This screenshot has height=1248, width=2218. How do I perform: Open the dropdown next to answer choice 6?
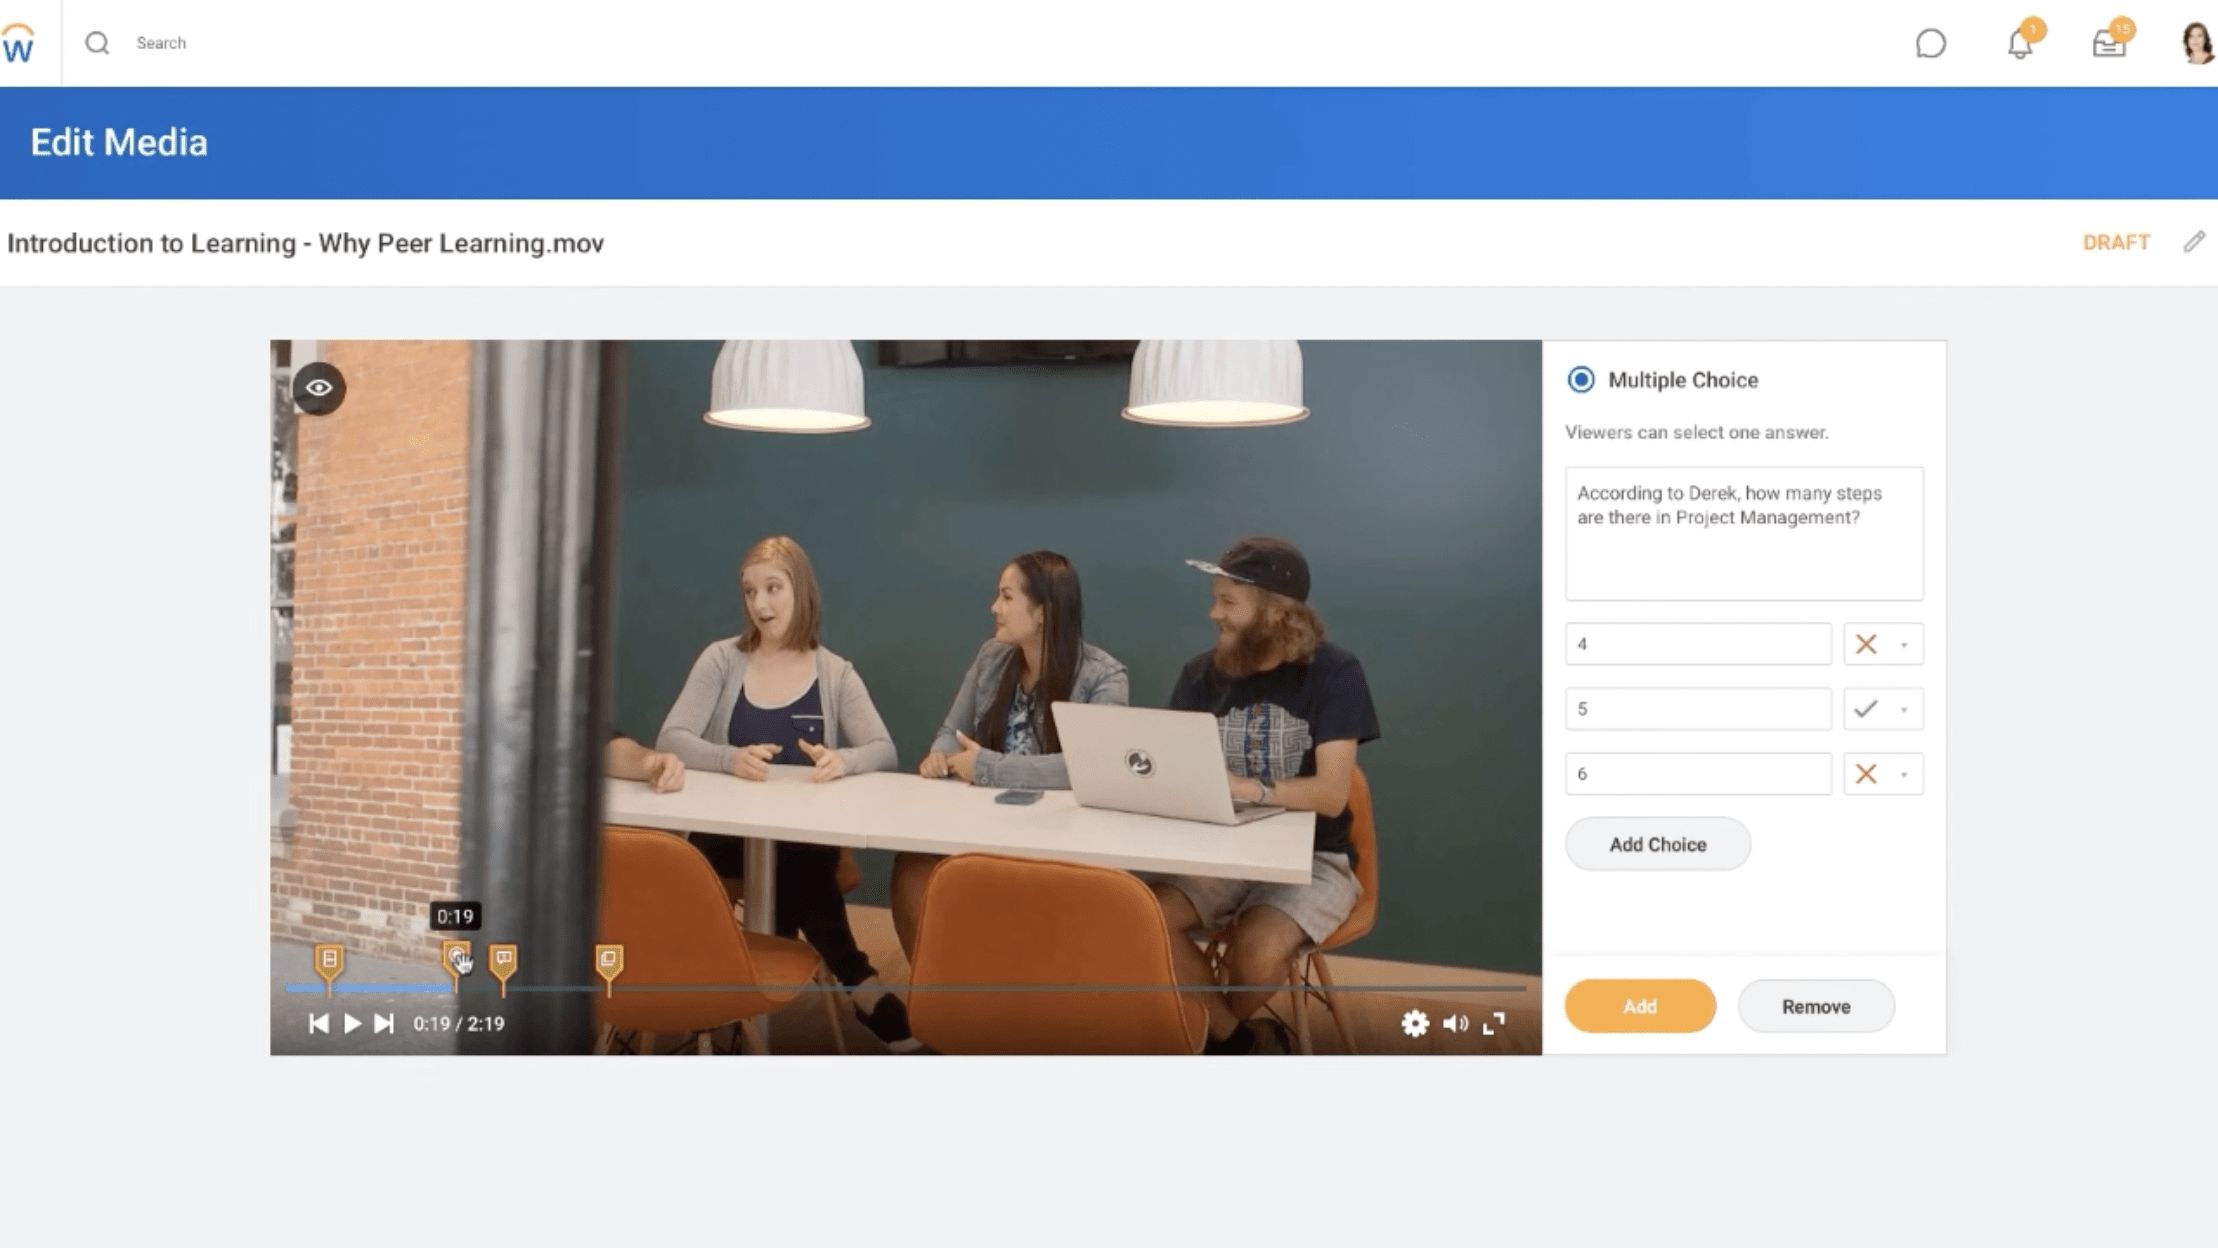(x=1905, y=773)
